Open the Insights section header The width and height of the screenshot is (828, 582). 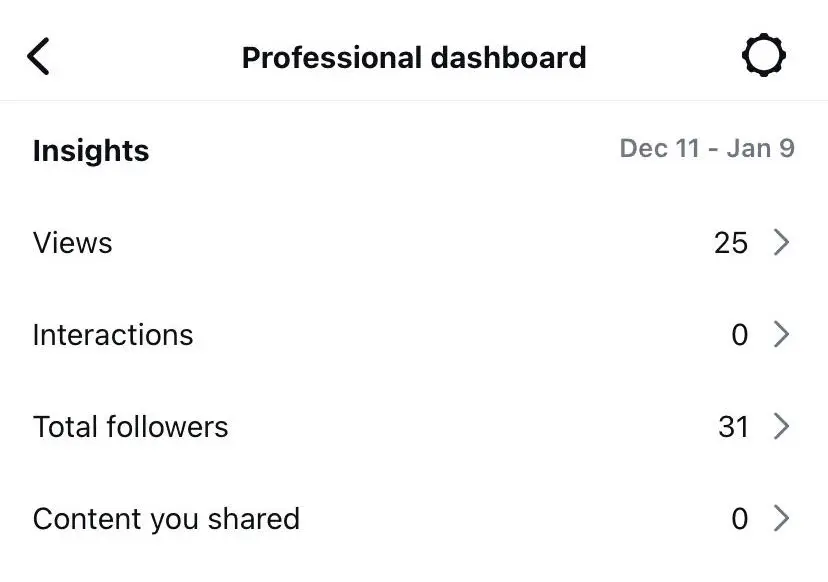point(90,150)
